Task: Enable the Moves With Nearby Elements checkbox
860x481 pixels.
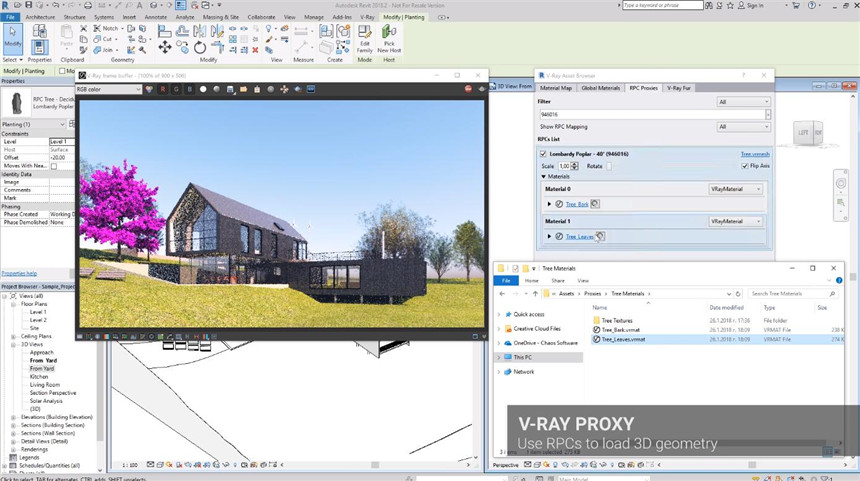Action: pos(54,166)
